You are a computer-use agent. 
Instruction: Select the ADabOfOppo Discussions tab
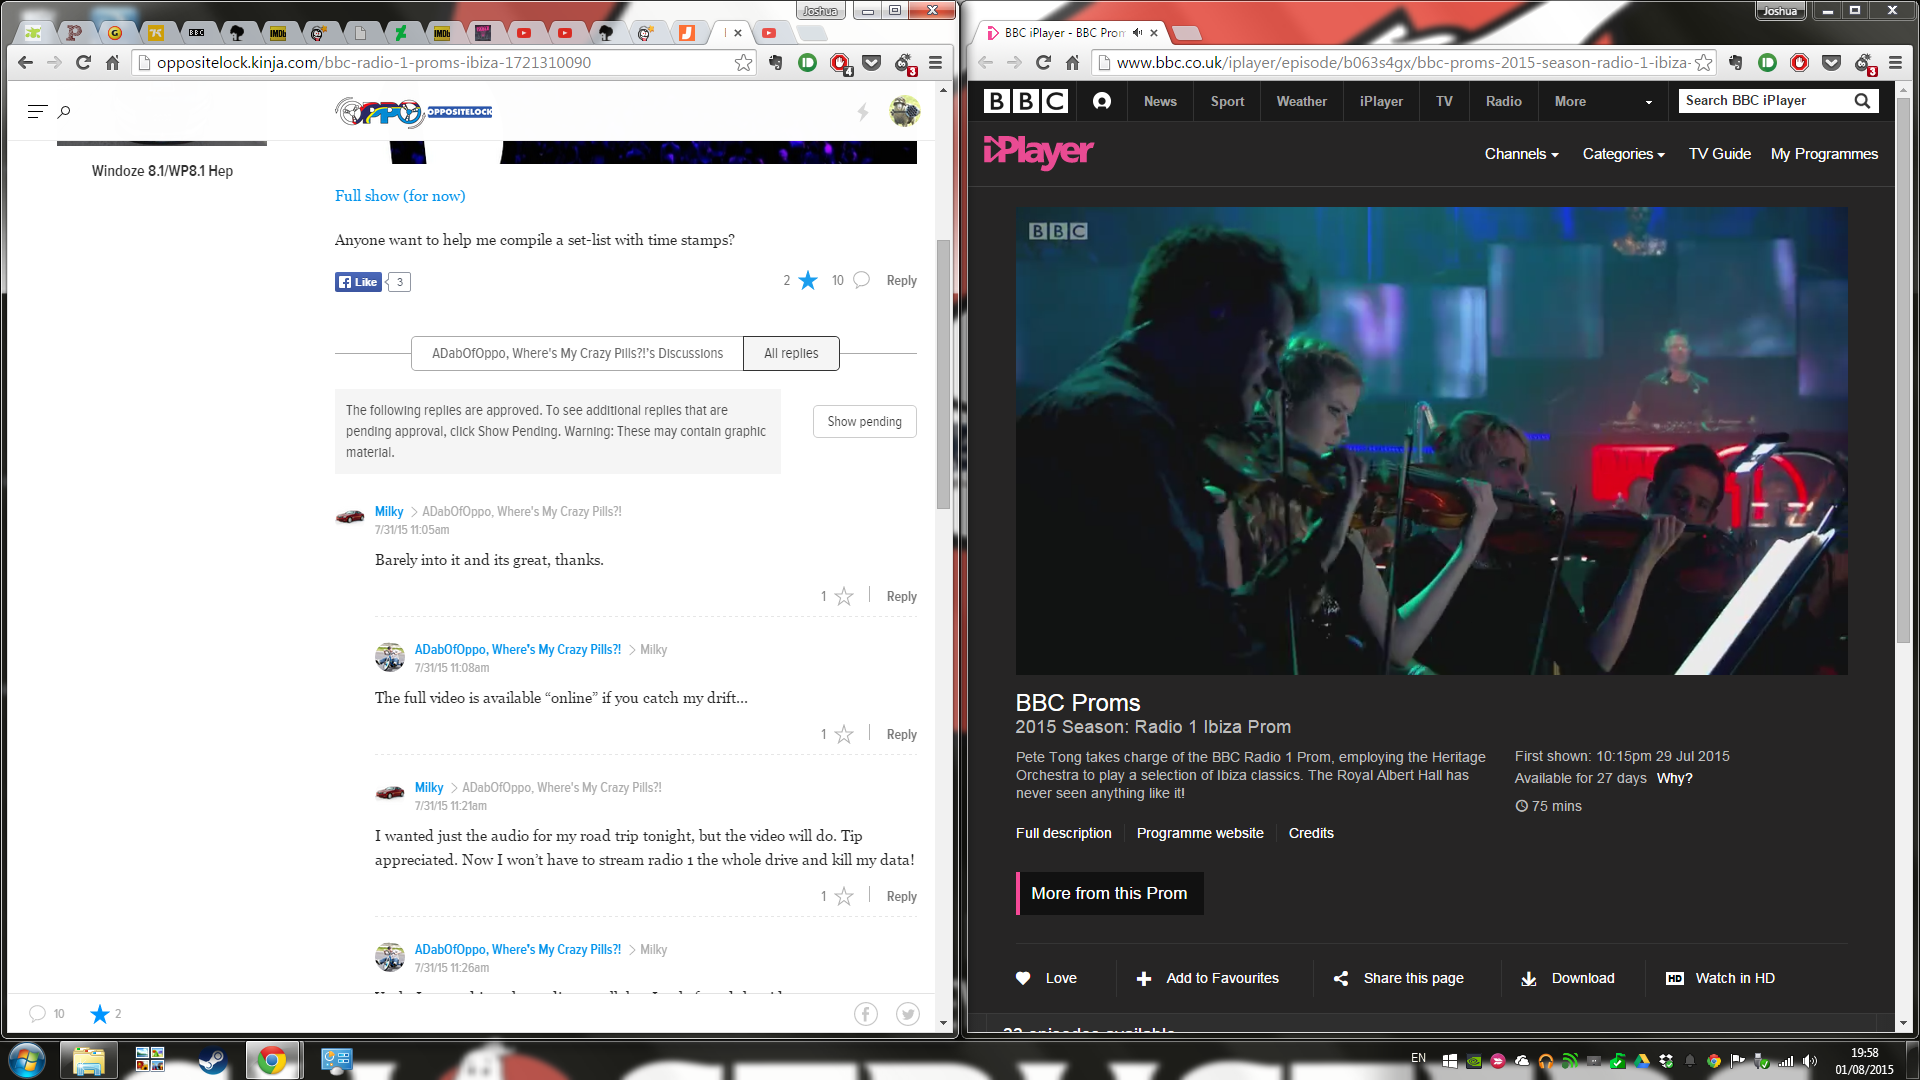click(577, 353)
